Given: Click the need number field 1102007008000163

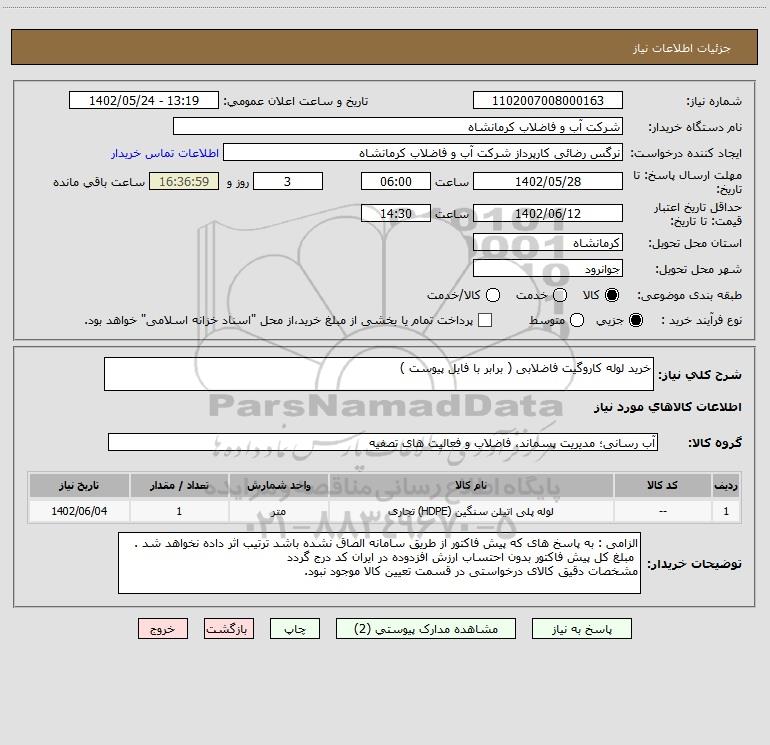Looking at the screenshot, I should tap(548, 101).
